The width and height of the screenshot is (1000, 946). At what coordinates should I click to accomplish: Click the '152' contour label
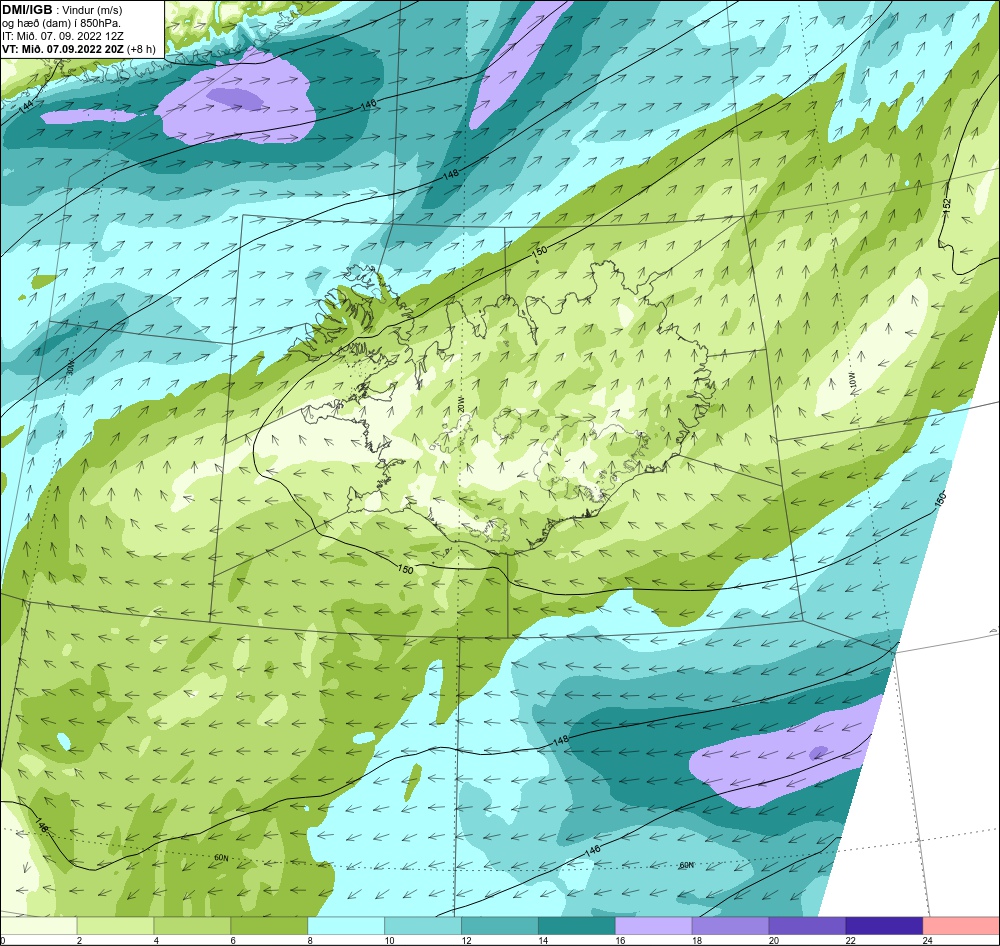point(946,205)
